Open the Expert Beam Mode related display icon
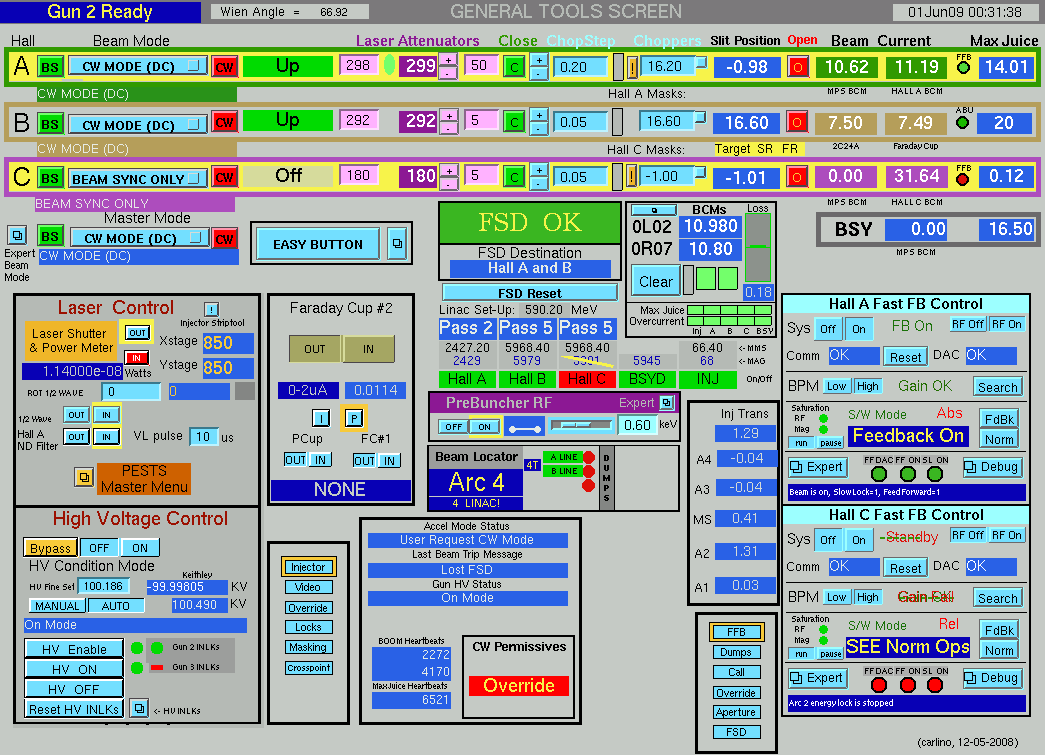 pos(17,235)
